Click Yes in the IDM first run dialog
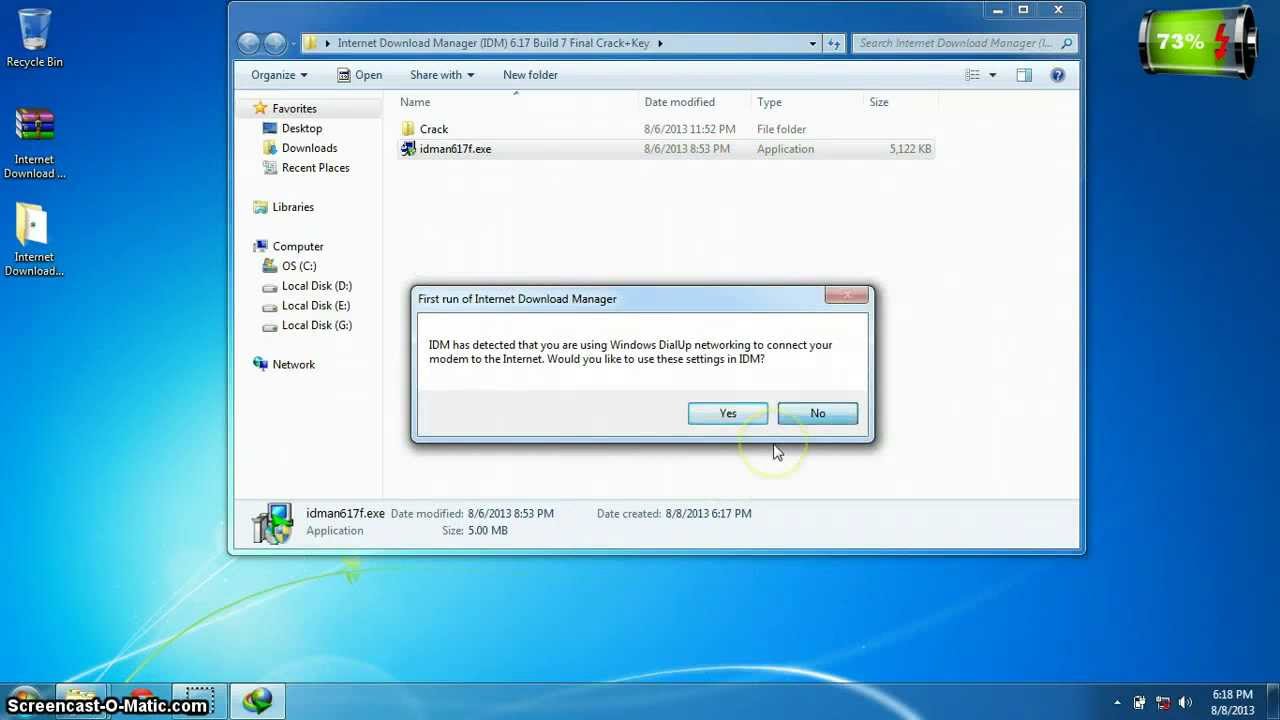The width and height of the screenshot is (1280, 720). (x=728, y=414)
